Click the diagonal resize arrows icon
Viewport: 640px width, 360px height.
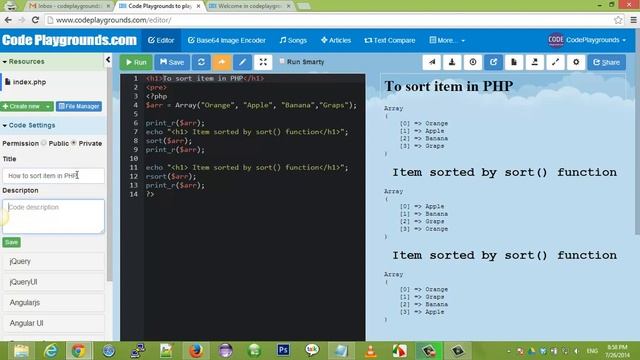click(555, 62)
